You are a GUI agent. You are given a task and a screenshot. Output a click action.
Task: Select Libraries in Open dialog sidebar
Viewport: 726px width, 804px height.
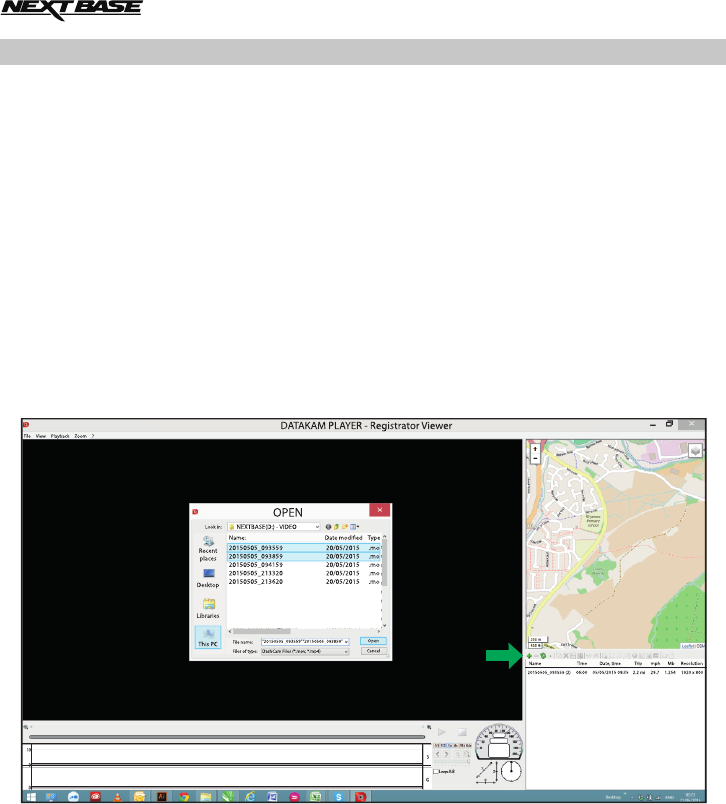[208, 608]
